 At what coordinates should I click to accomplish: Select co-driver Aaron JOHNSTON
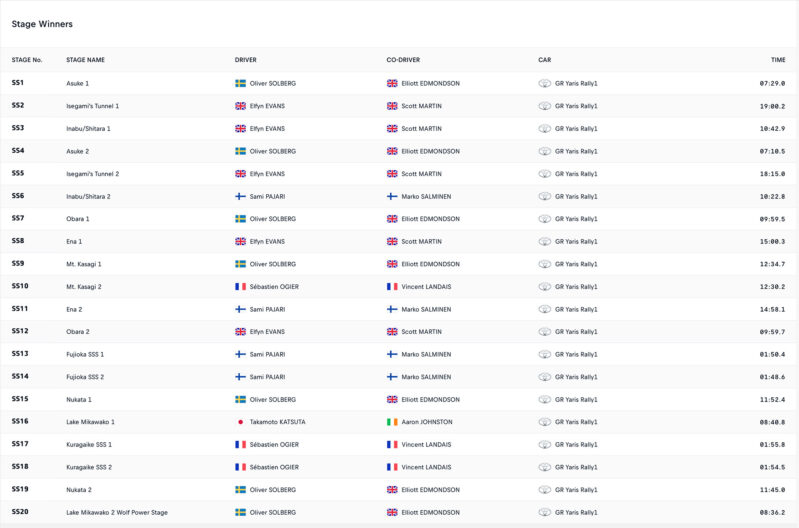click(x=427, y=422)
